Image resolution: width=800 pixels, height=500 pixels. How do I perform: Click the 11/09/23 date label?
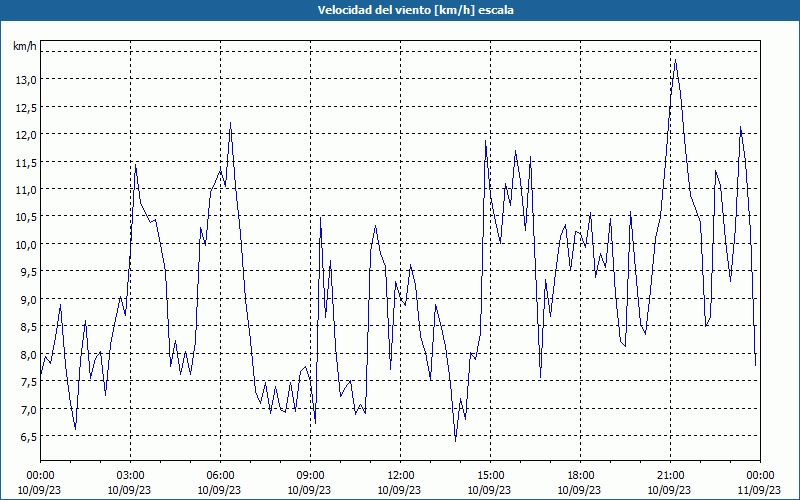point(760,490)
